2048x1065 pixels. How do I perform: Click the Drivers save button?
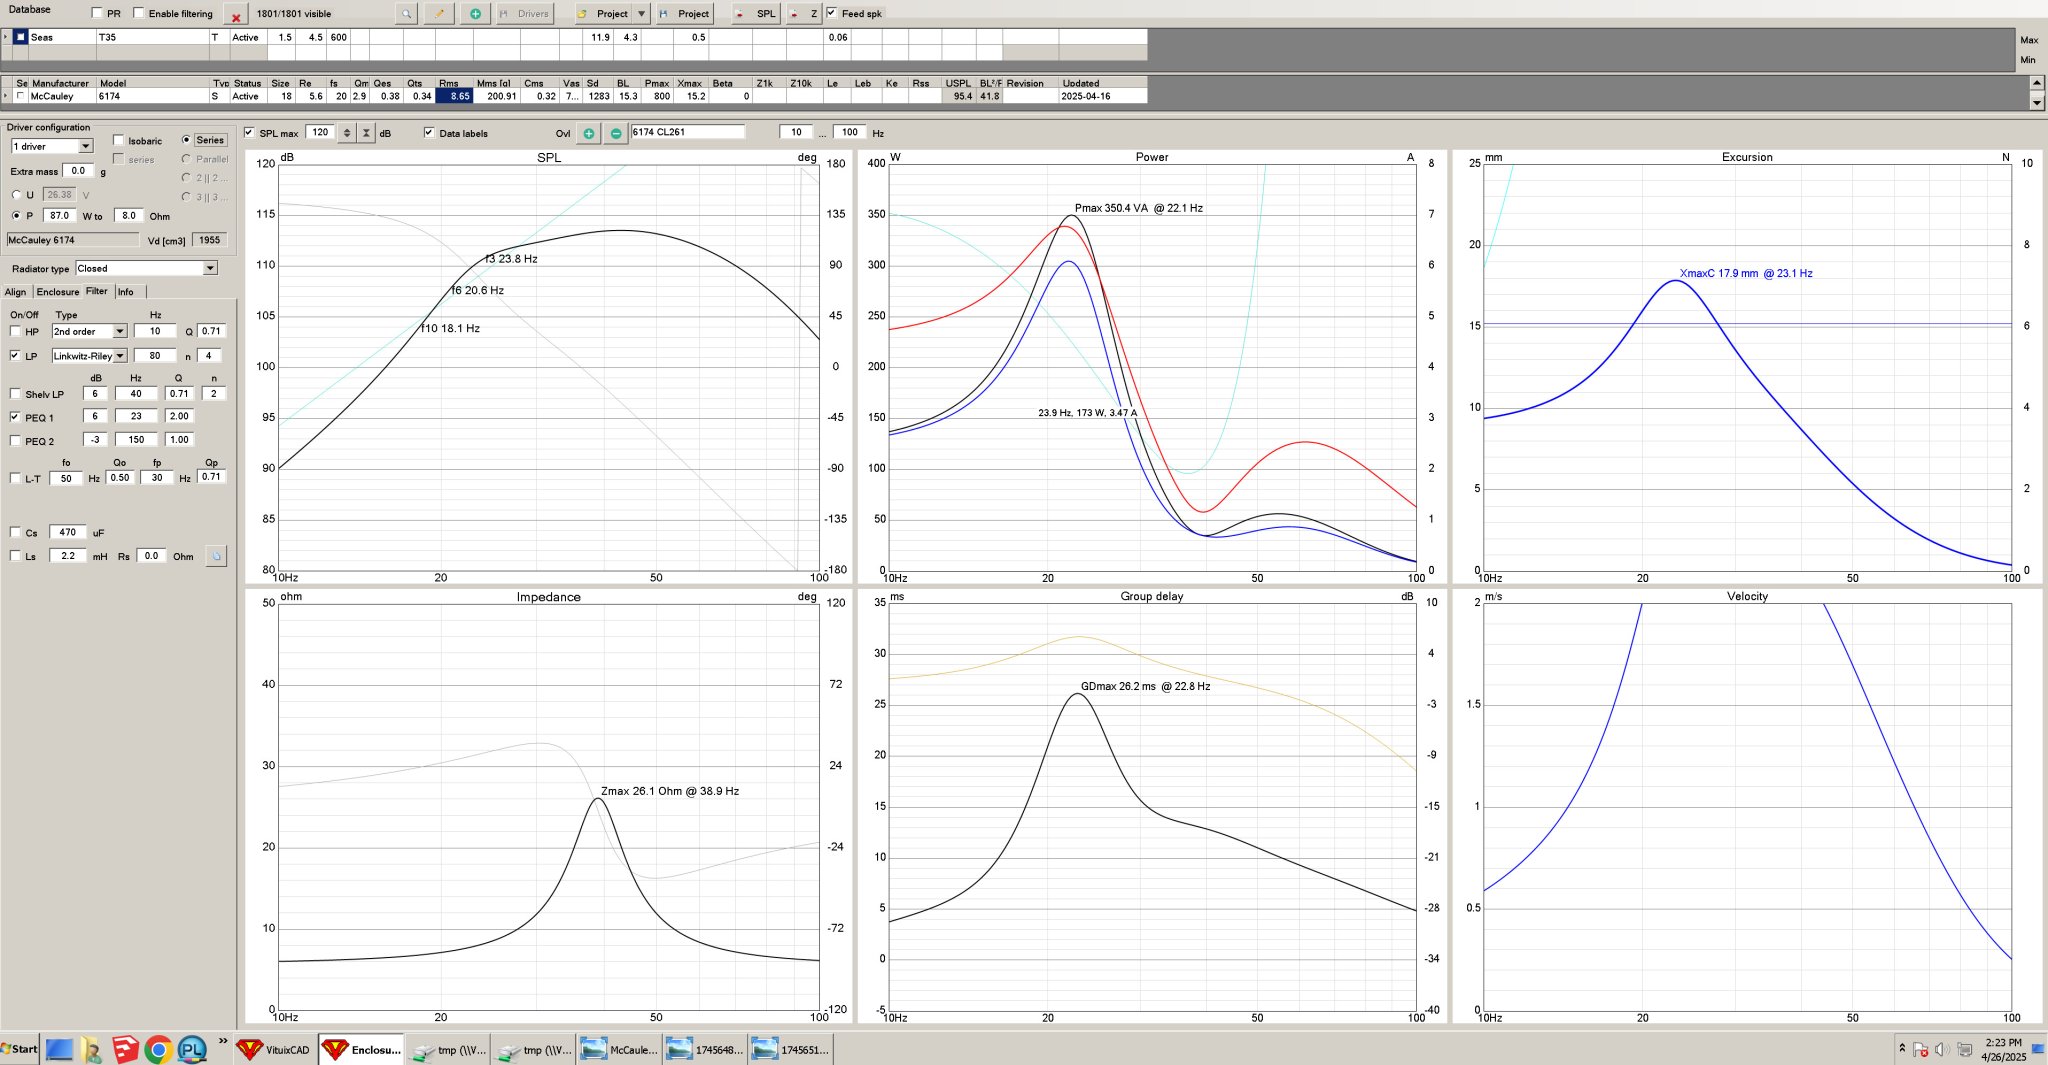(525, 14)
